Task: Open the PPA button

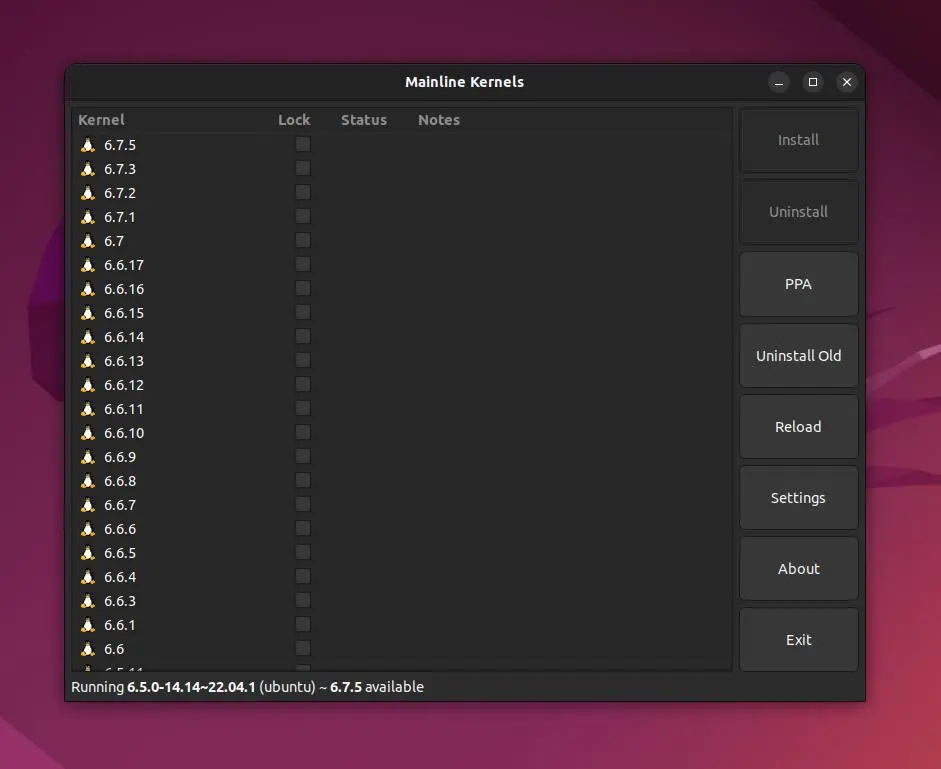Action: pyautogui.click(x=798, y=284)
